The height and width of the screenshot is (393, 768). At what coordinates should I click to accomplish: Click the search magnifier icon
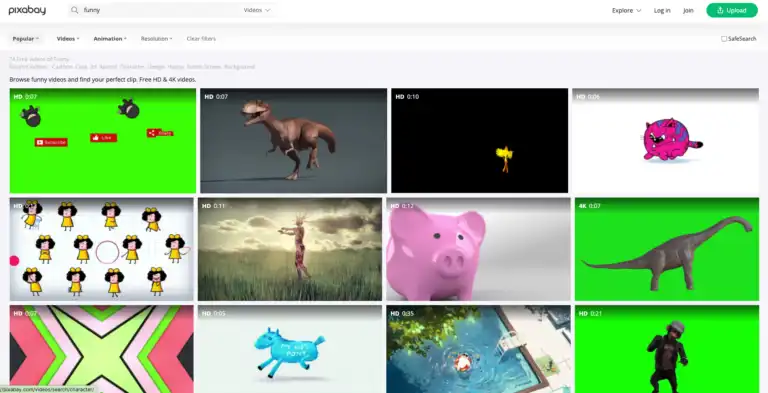point(74,10)
